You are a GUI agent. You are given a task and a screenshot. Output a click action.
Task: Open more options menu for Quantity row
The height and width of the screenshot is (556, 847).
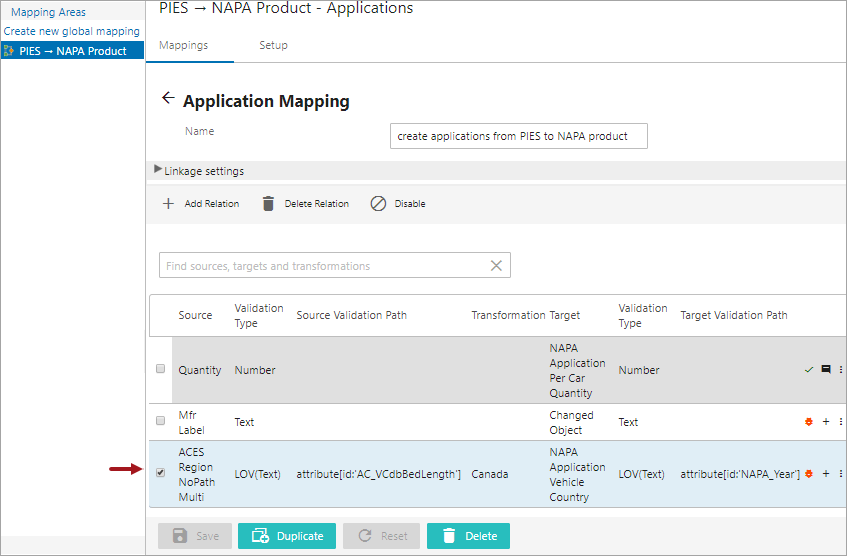(x=840, y=370)
